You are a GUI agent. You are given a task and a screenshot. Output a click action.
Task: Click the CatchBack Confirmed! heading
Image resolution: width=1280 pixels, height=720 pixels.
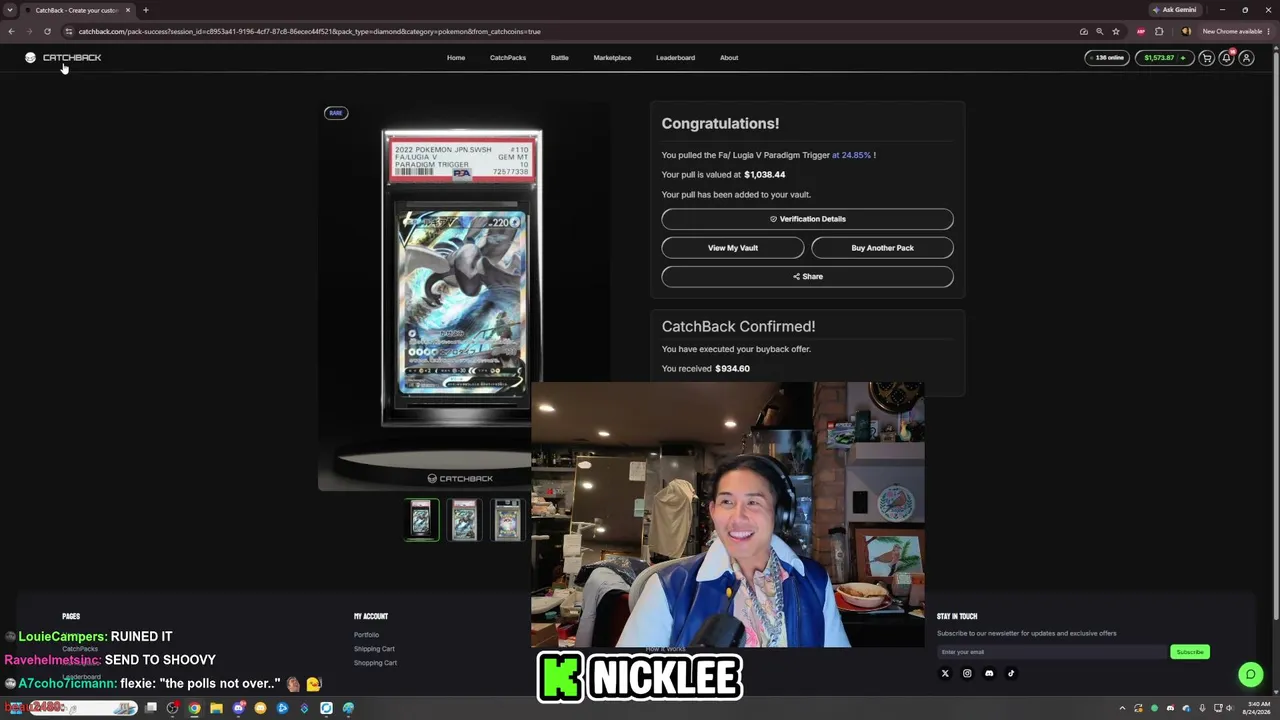click(x=738, y=327)
